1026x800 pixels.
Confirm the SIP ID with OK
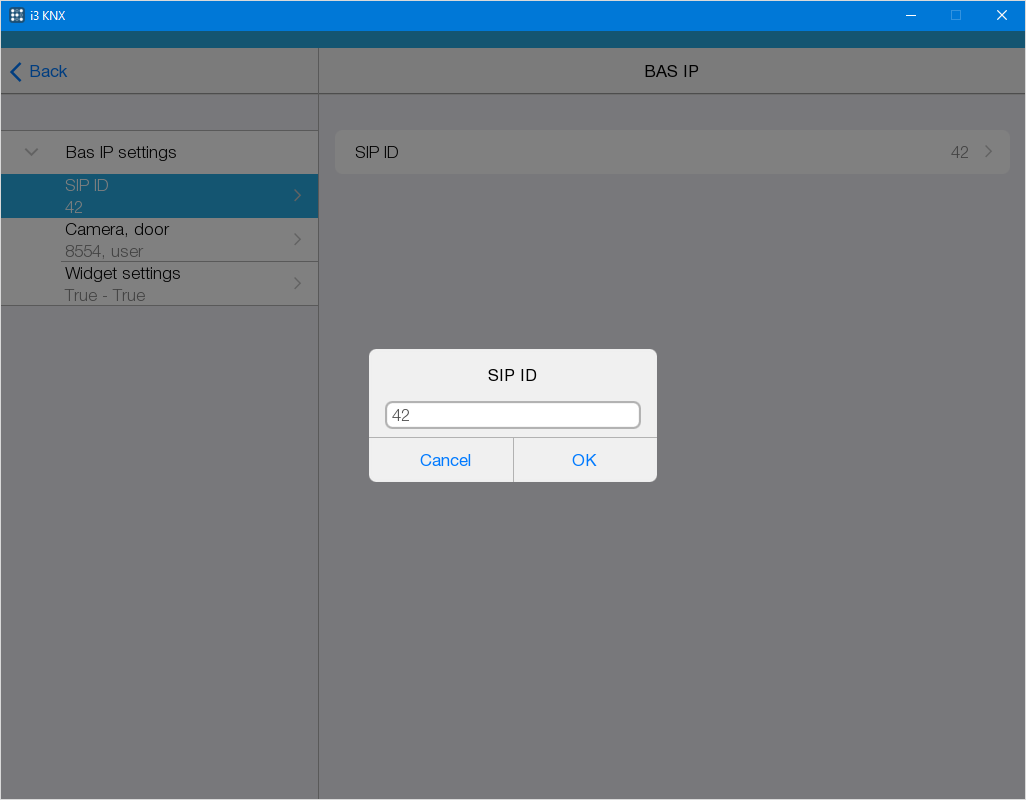(584, 460)
